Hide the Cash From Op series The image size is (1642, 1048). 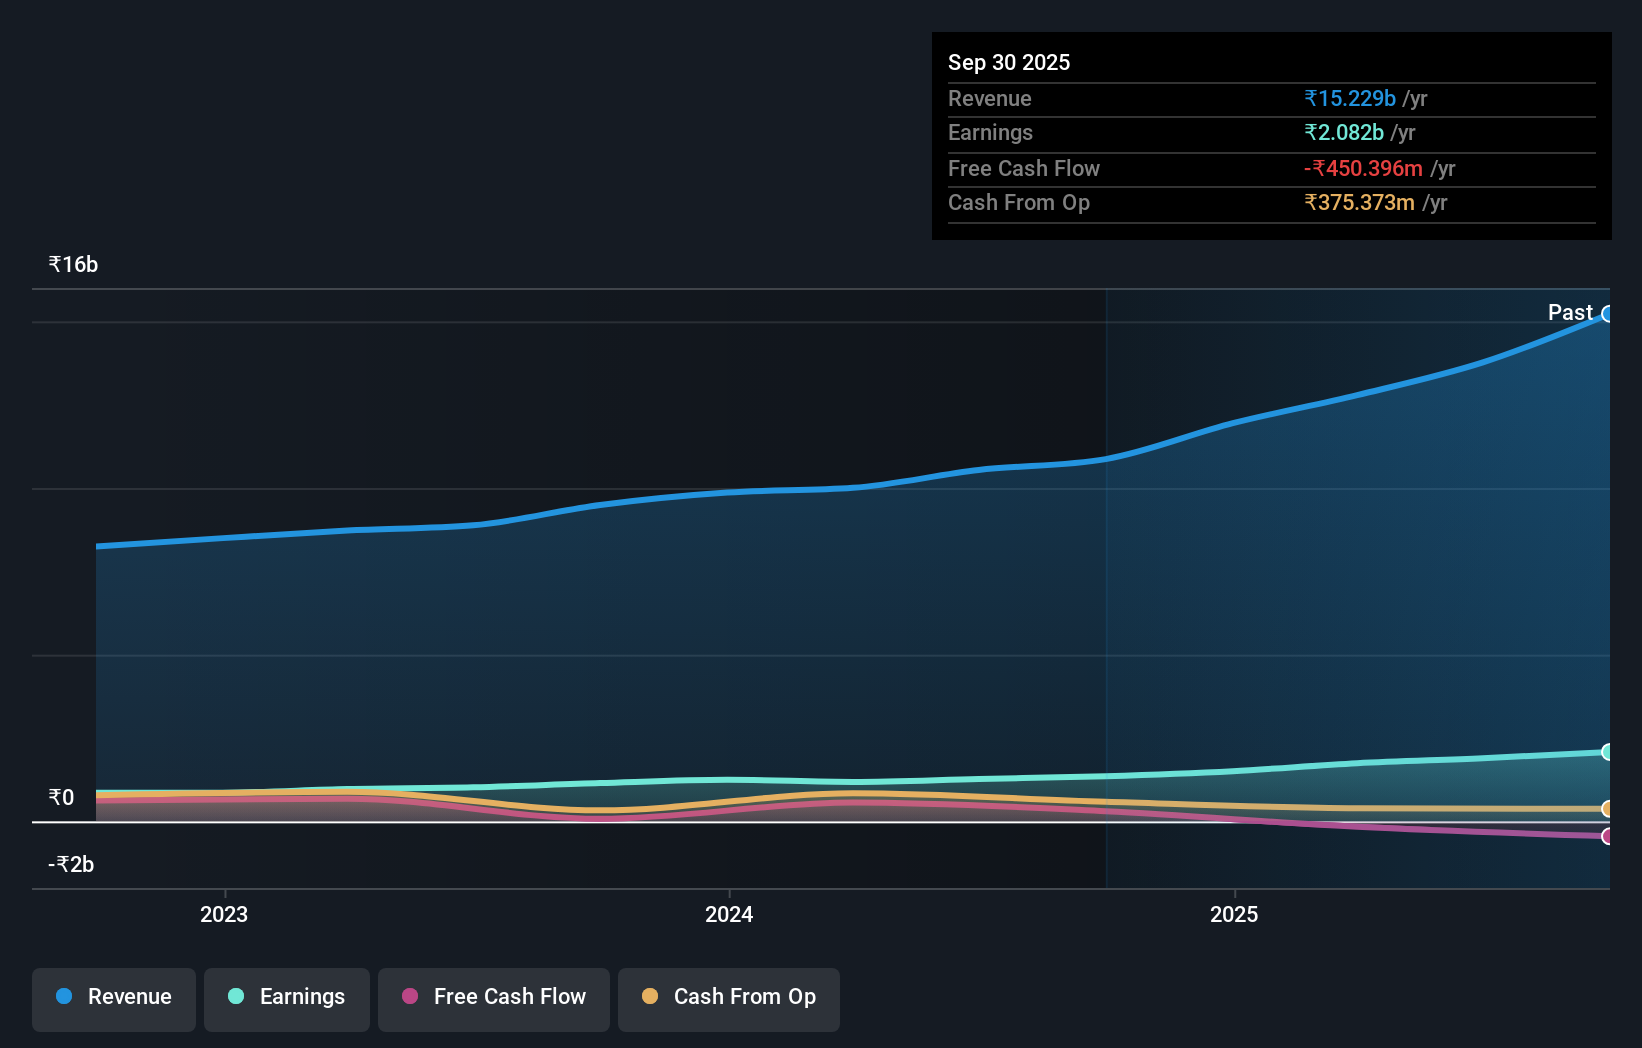728,998
